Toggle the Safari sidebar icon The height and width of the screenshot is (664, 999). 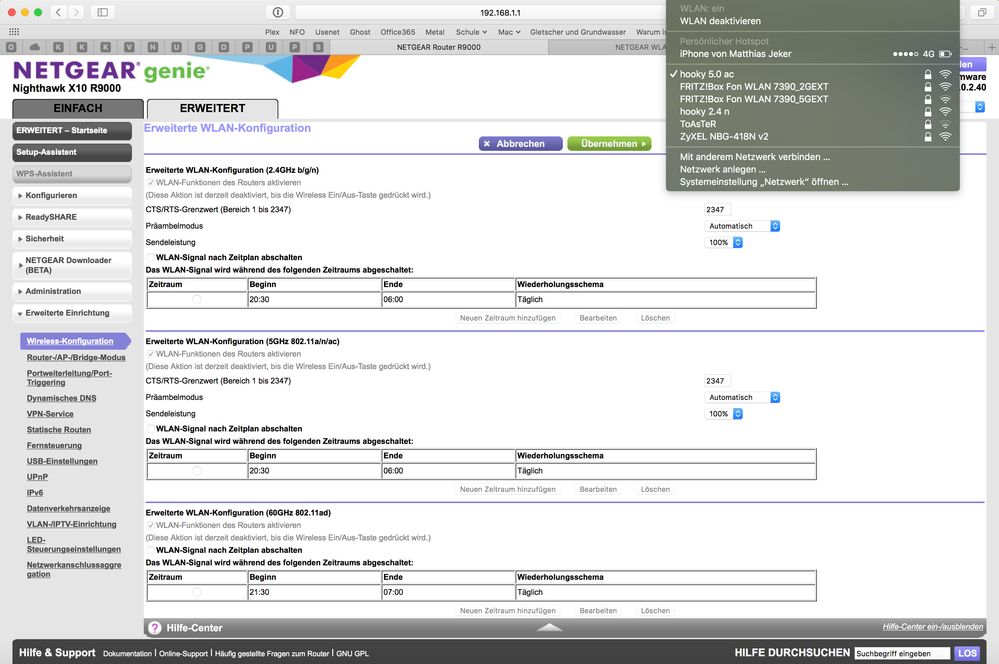tap(102, 12)
